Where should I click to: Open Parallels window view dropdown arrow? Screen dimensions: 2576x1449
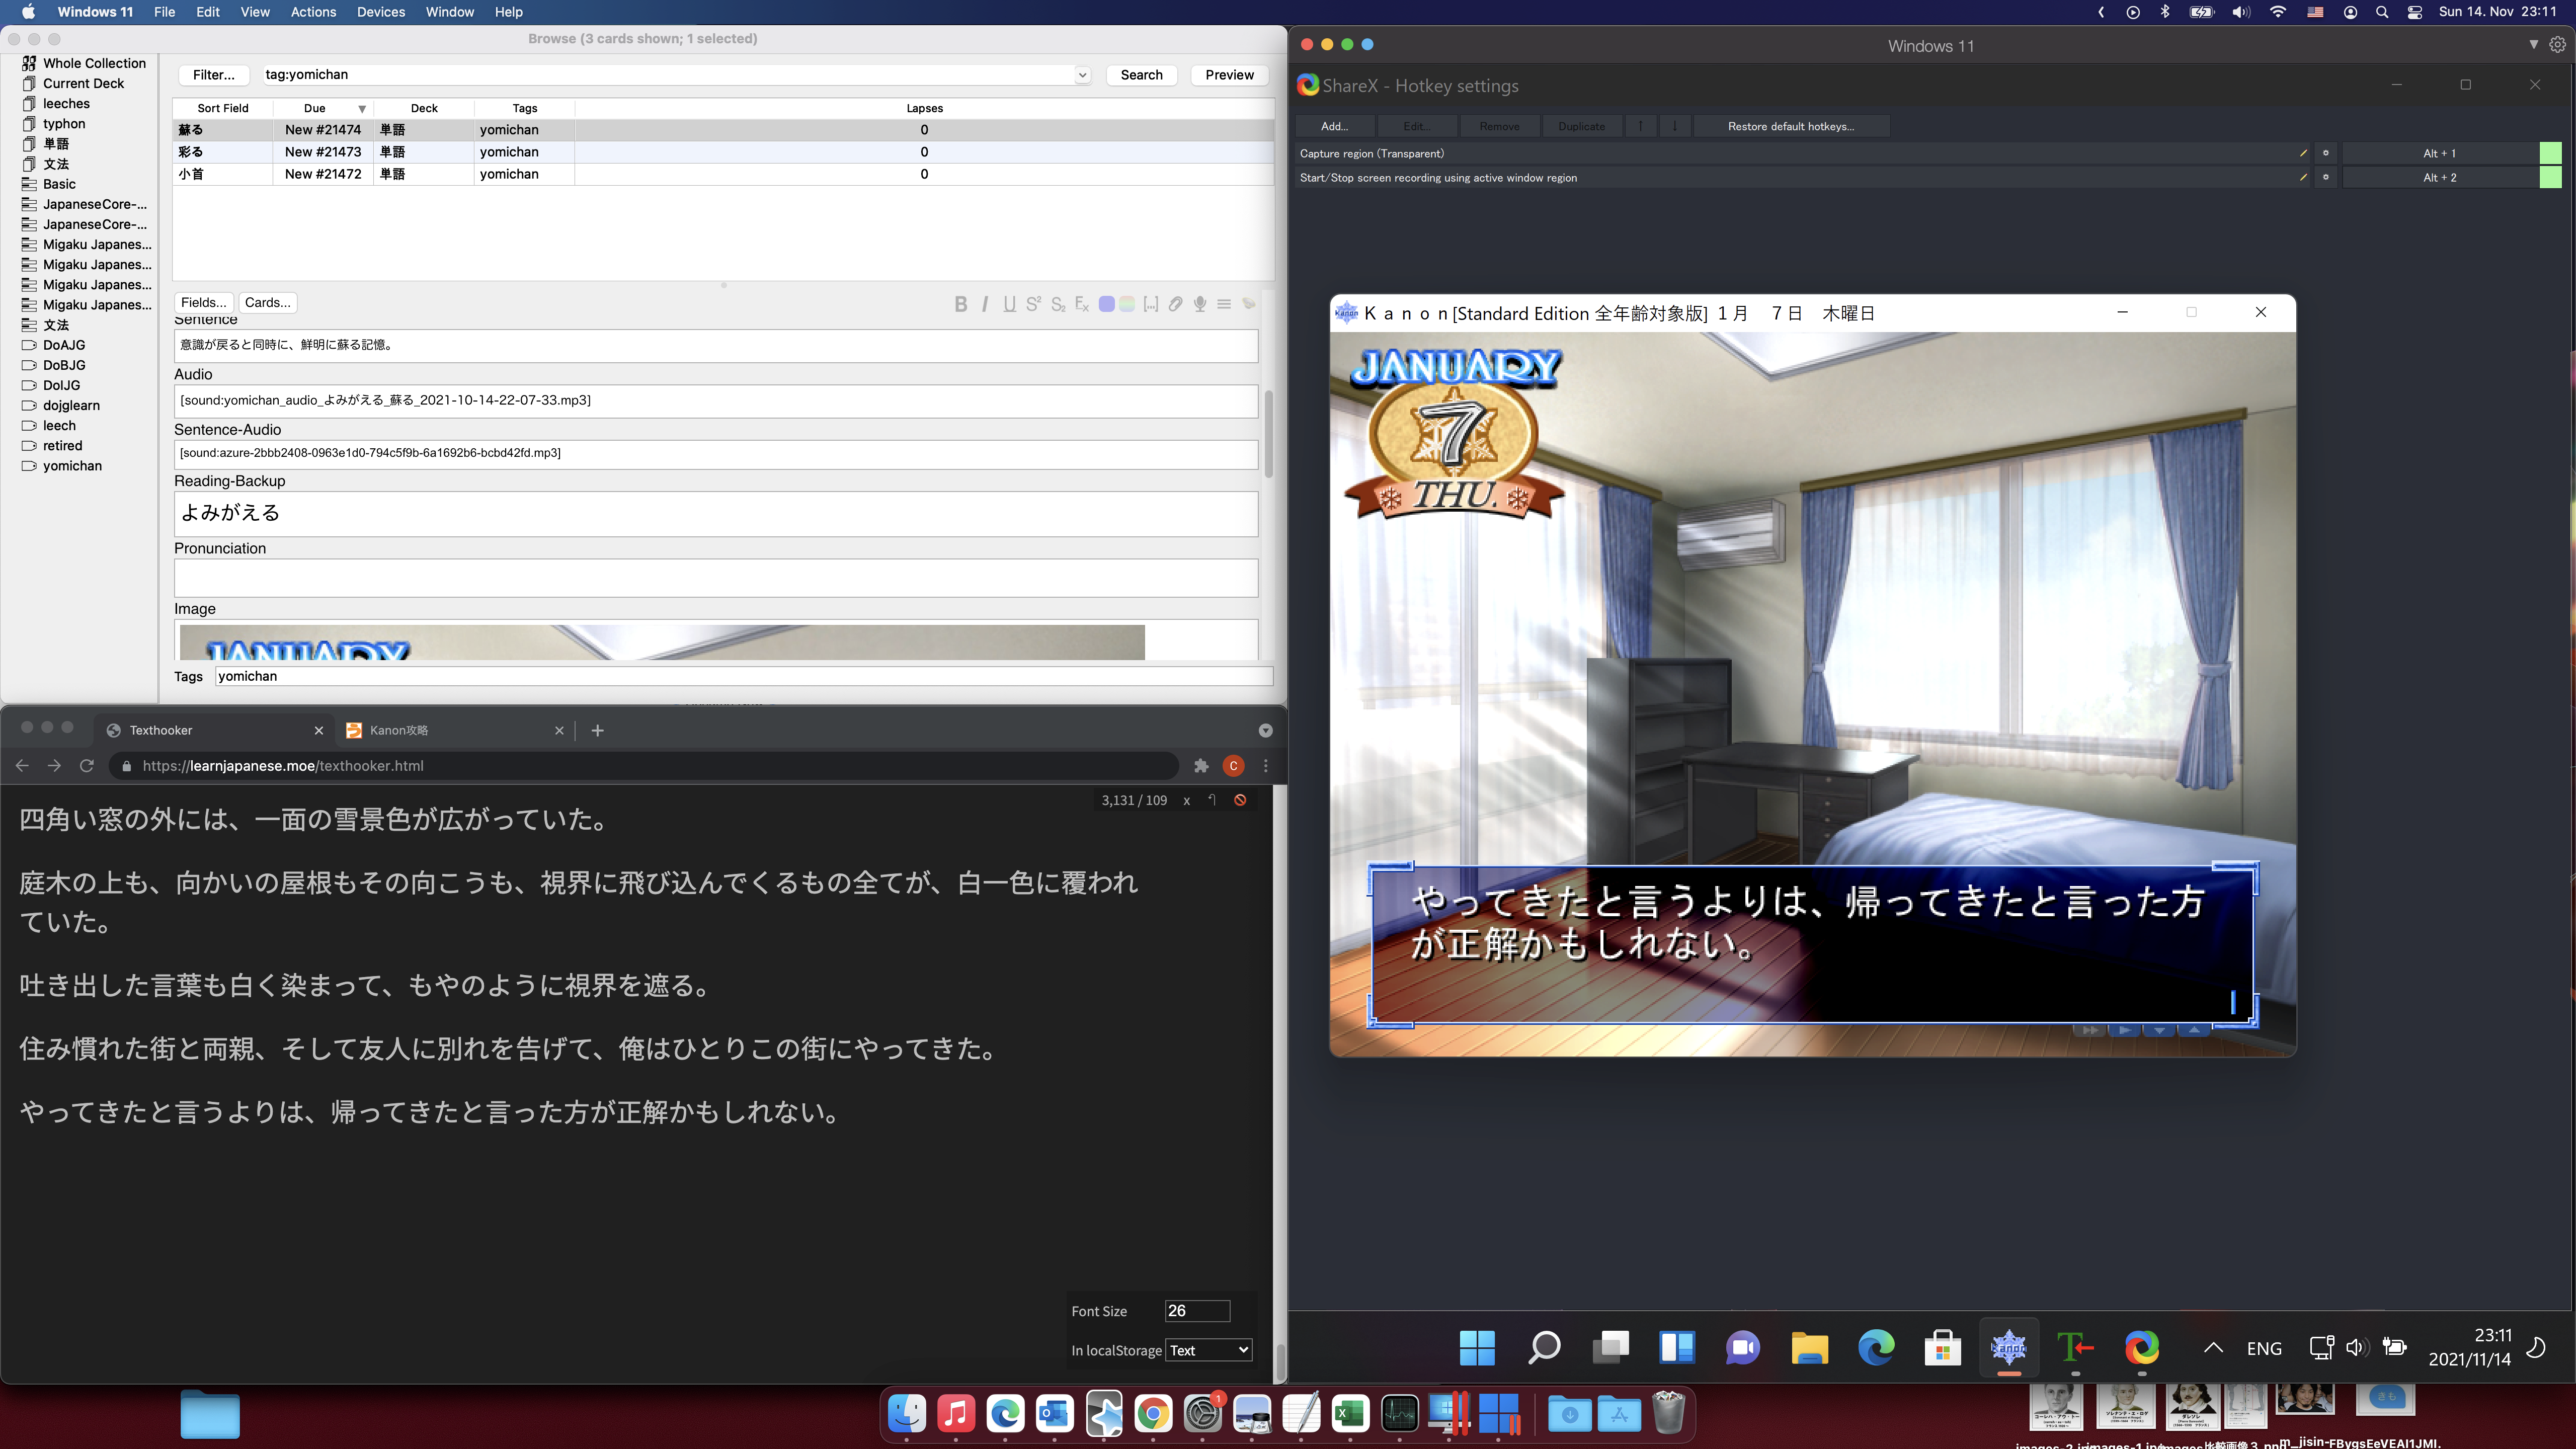coord(2533,45)
